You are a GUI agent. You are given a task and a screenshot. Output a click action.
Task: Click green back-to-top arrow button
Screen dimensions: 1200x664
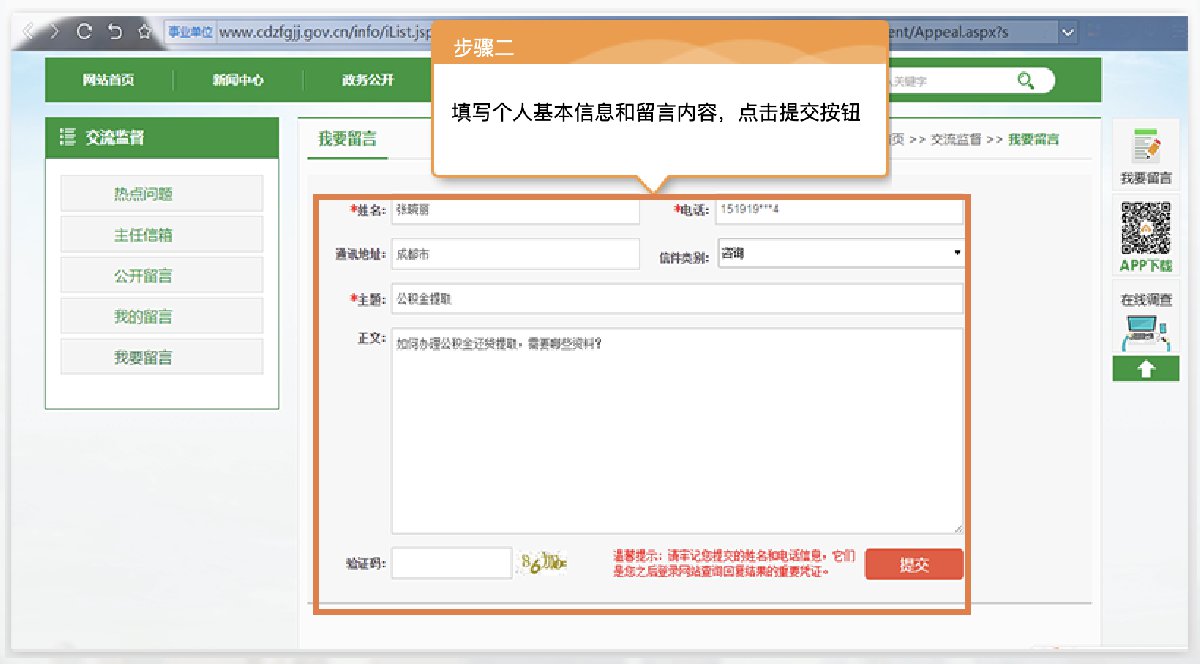1146,368
